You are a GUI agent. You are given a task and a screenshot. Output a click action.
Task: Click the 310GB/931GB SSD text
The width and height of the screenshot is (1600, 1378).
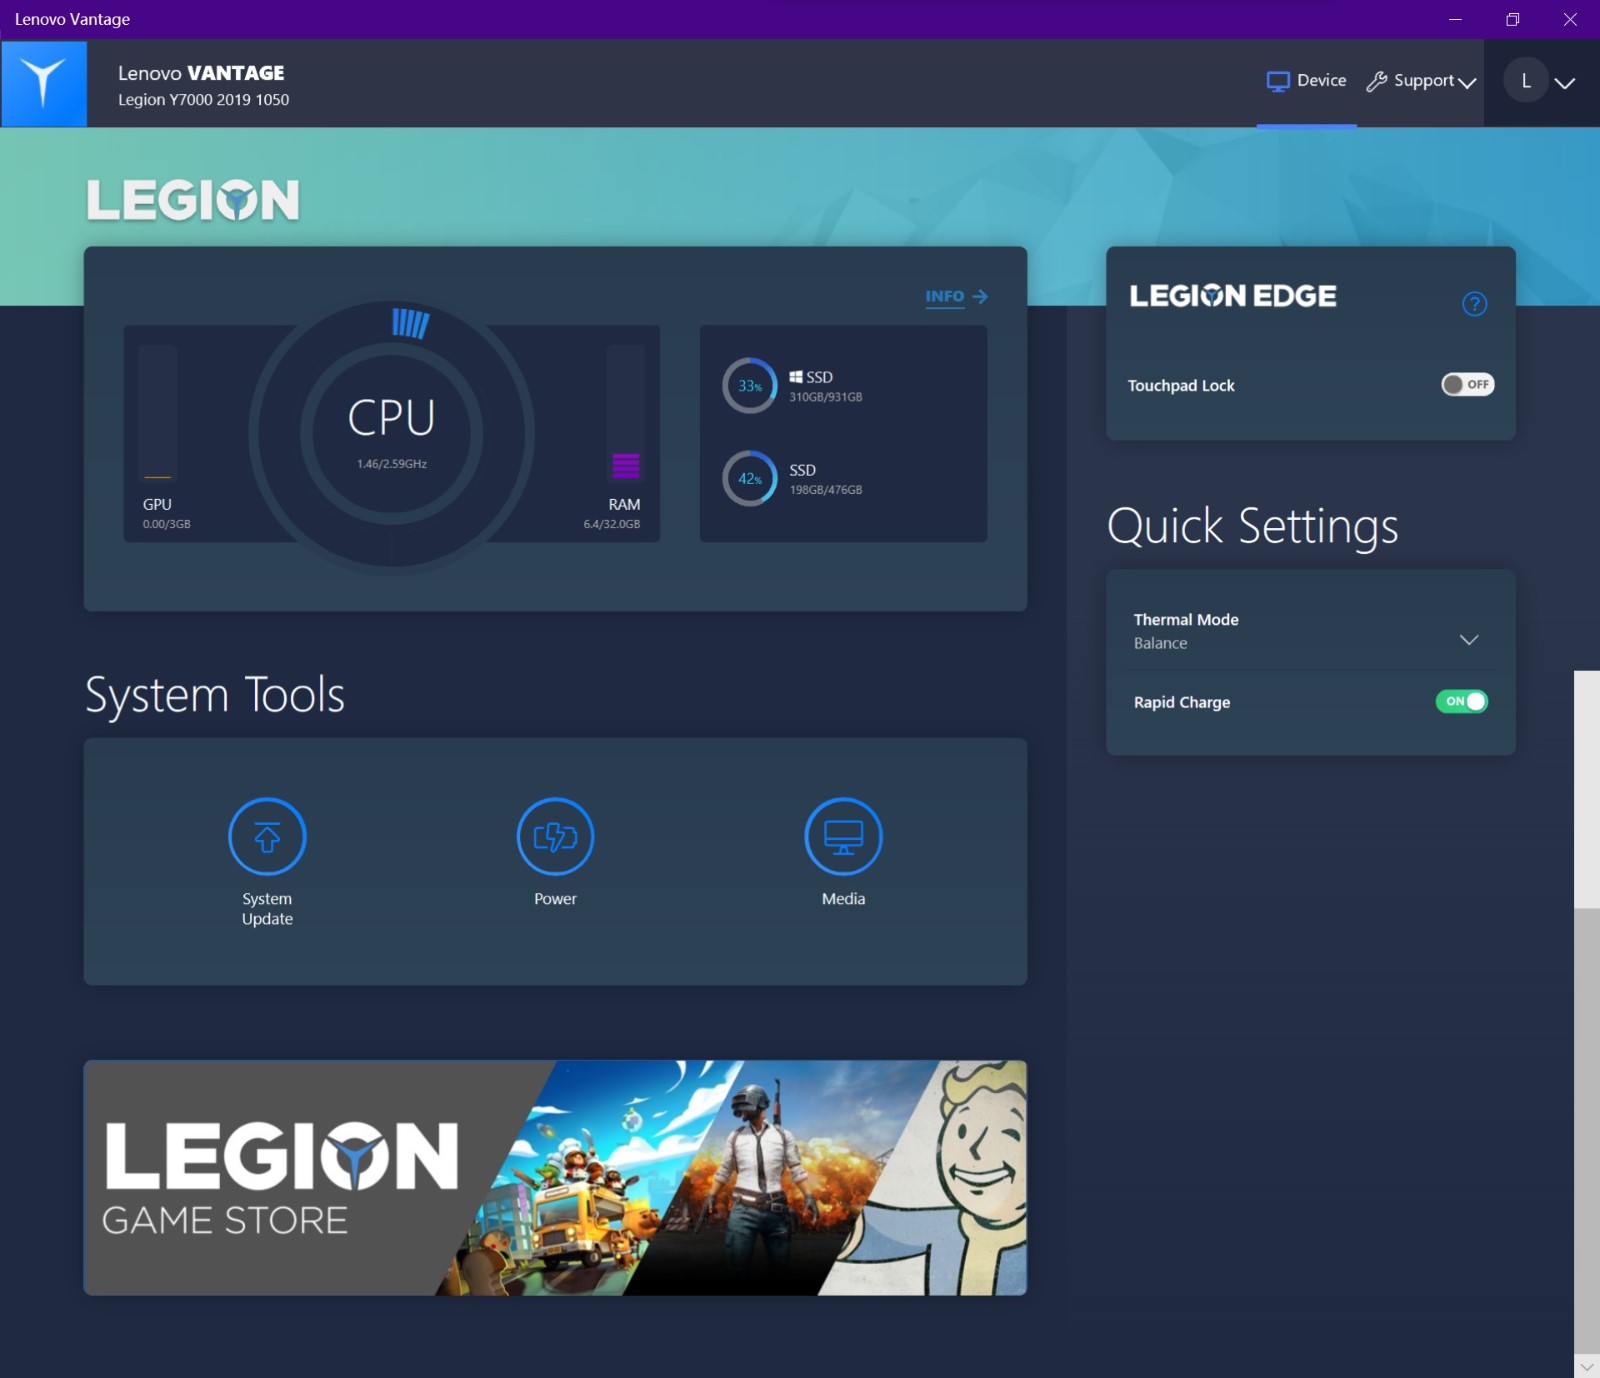[x=826, y=397]
